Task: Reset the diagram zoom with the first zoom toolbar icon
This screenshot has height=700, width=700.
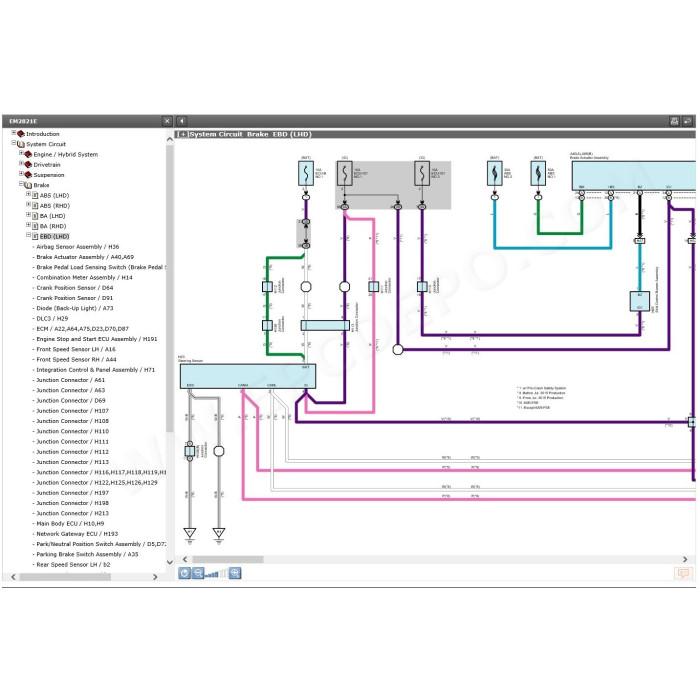Action: (x=184, y=573)
